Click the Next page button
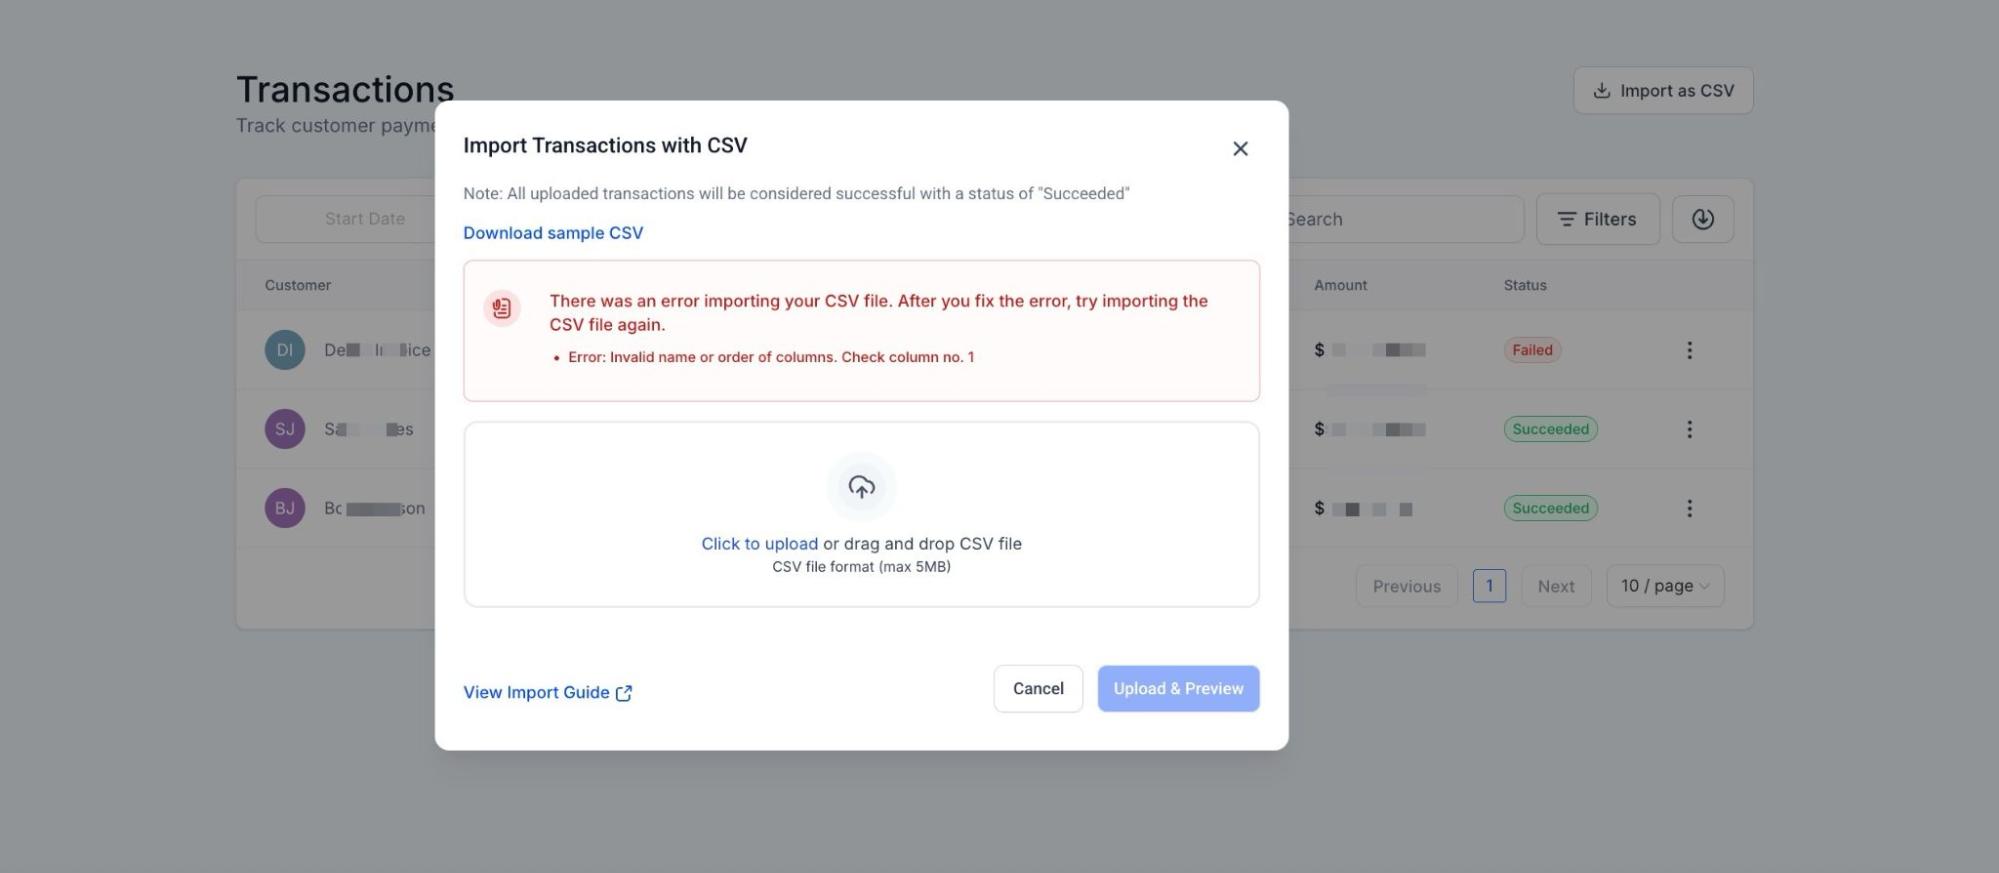Screen dimensions: 1999x873 click(x=1555, y=586)
